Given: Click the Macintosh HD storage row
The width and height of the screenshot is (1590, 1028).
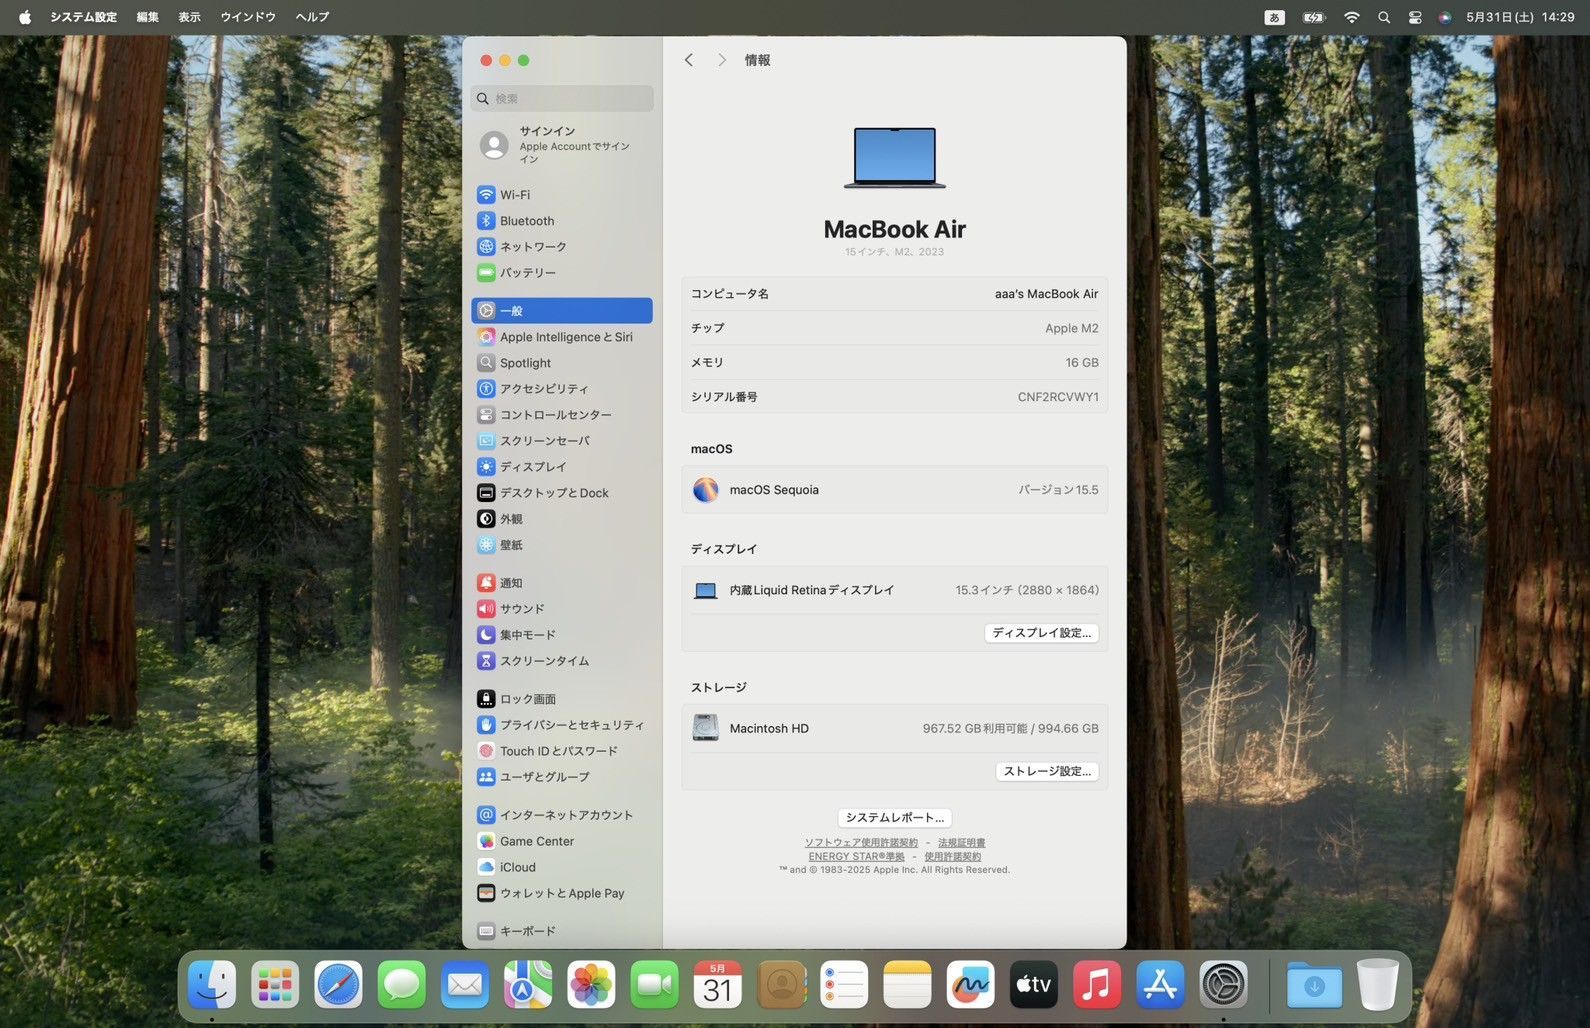Looking at the screenshot, I should (894, 728).
